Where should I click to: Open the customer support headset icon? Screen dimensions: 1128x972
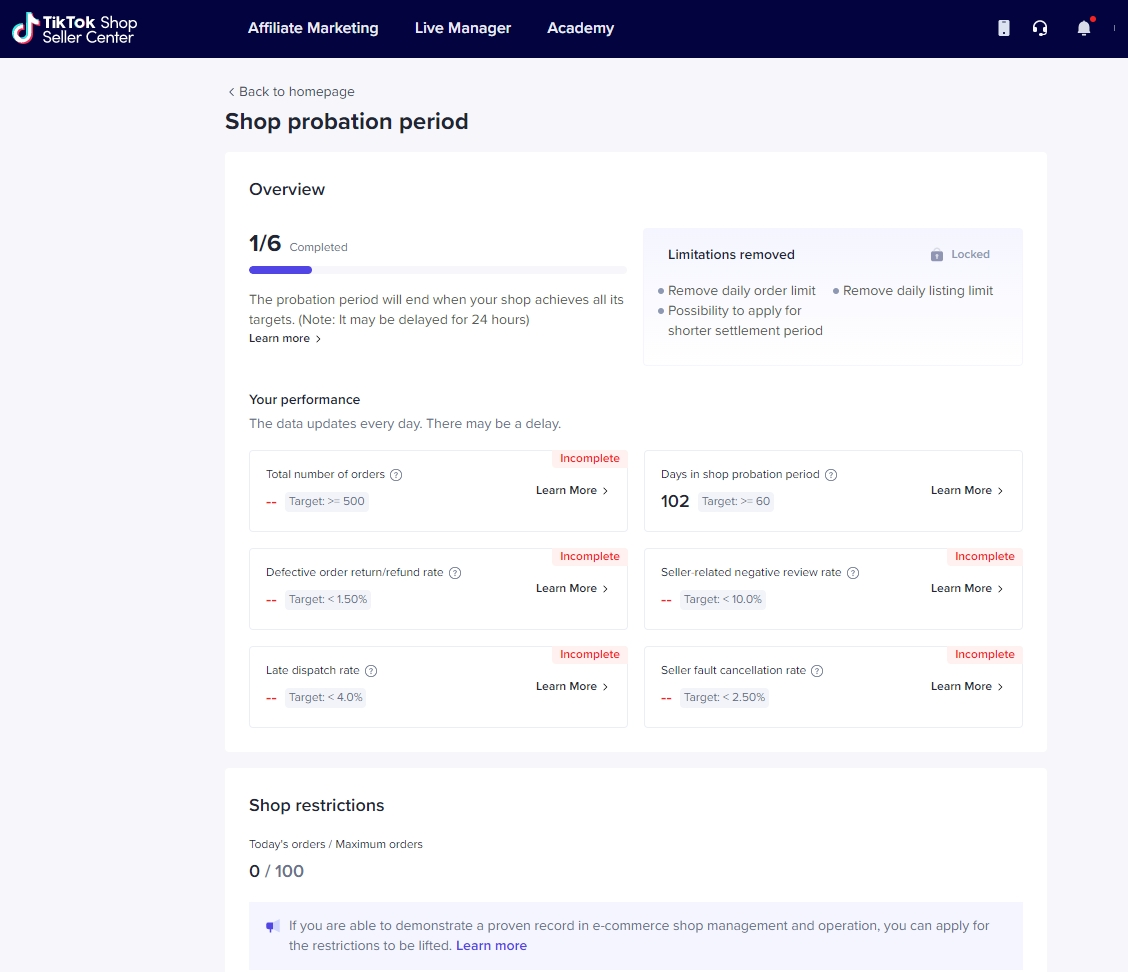(x=1040, y=28)
